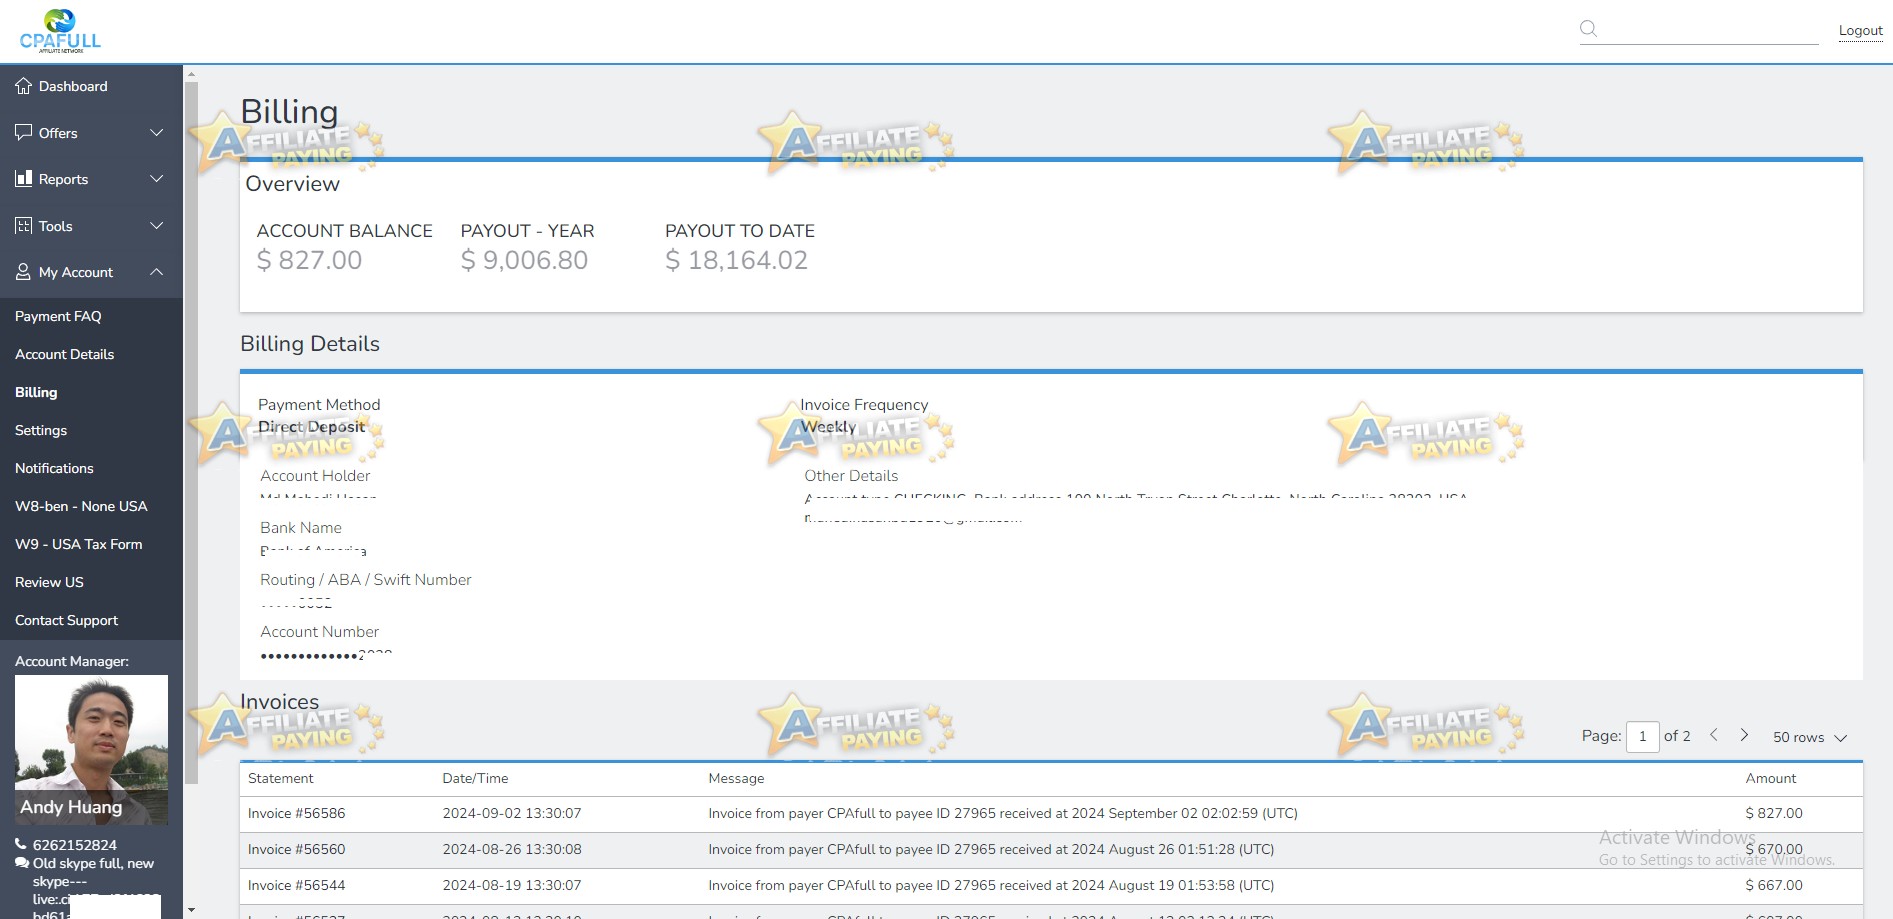The image size is (1893, 919).
Task: Click the payout to date $ 18,164.02
Action: pos(736,260)
